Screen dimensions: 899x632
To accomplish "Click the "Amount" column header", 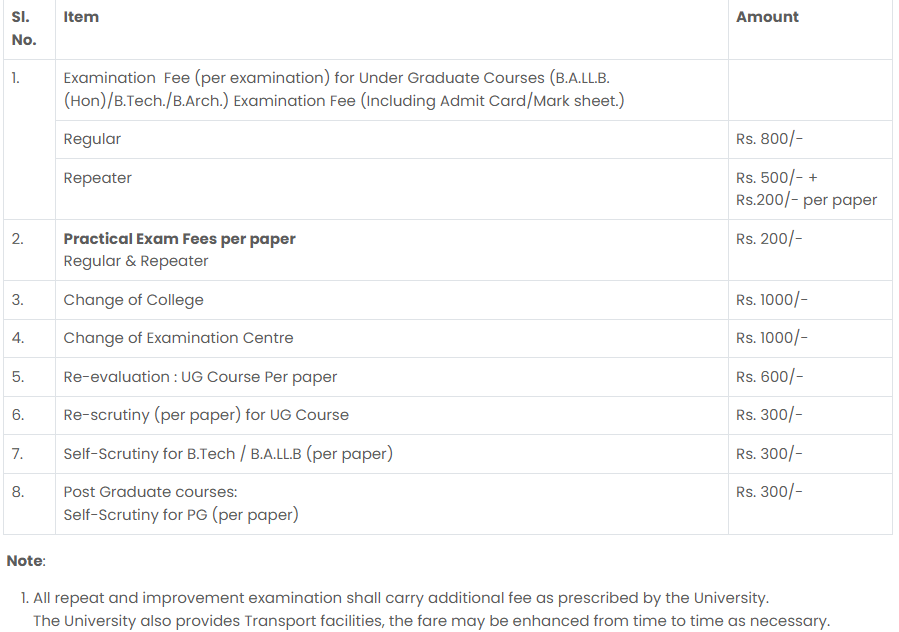I will [767, 17].
